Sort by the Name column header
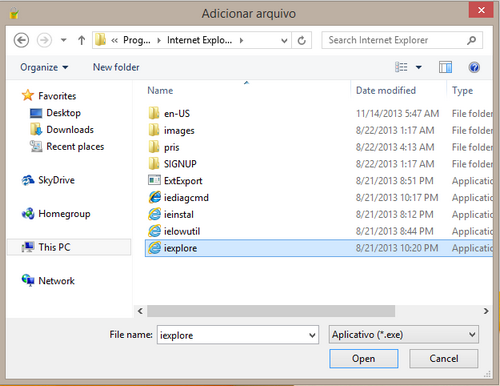This screenshot has height=386, width=500. point(160,91)
